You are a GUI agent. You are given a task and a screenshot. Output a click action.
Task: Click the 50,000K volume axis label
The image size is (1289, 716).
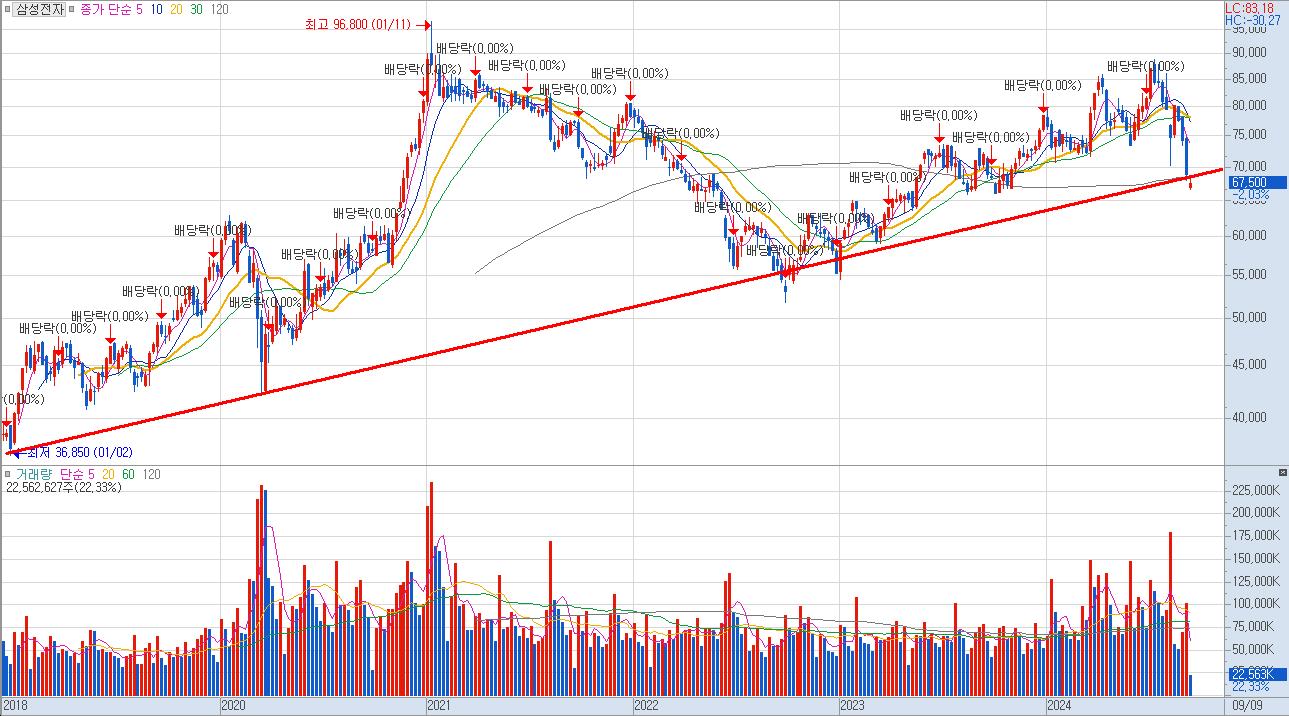(x=1253, y=649)
